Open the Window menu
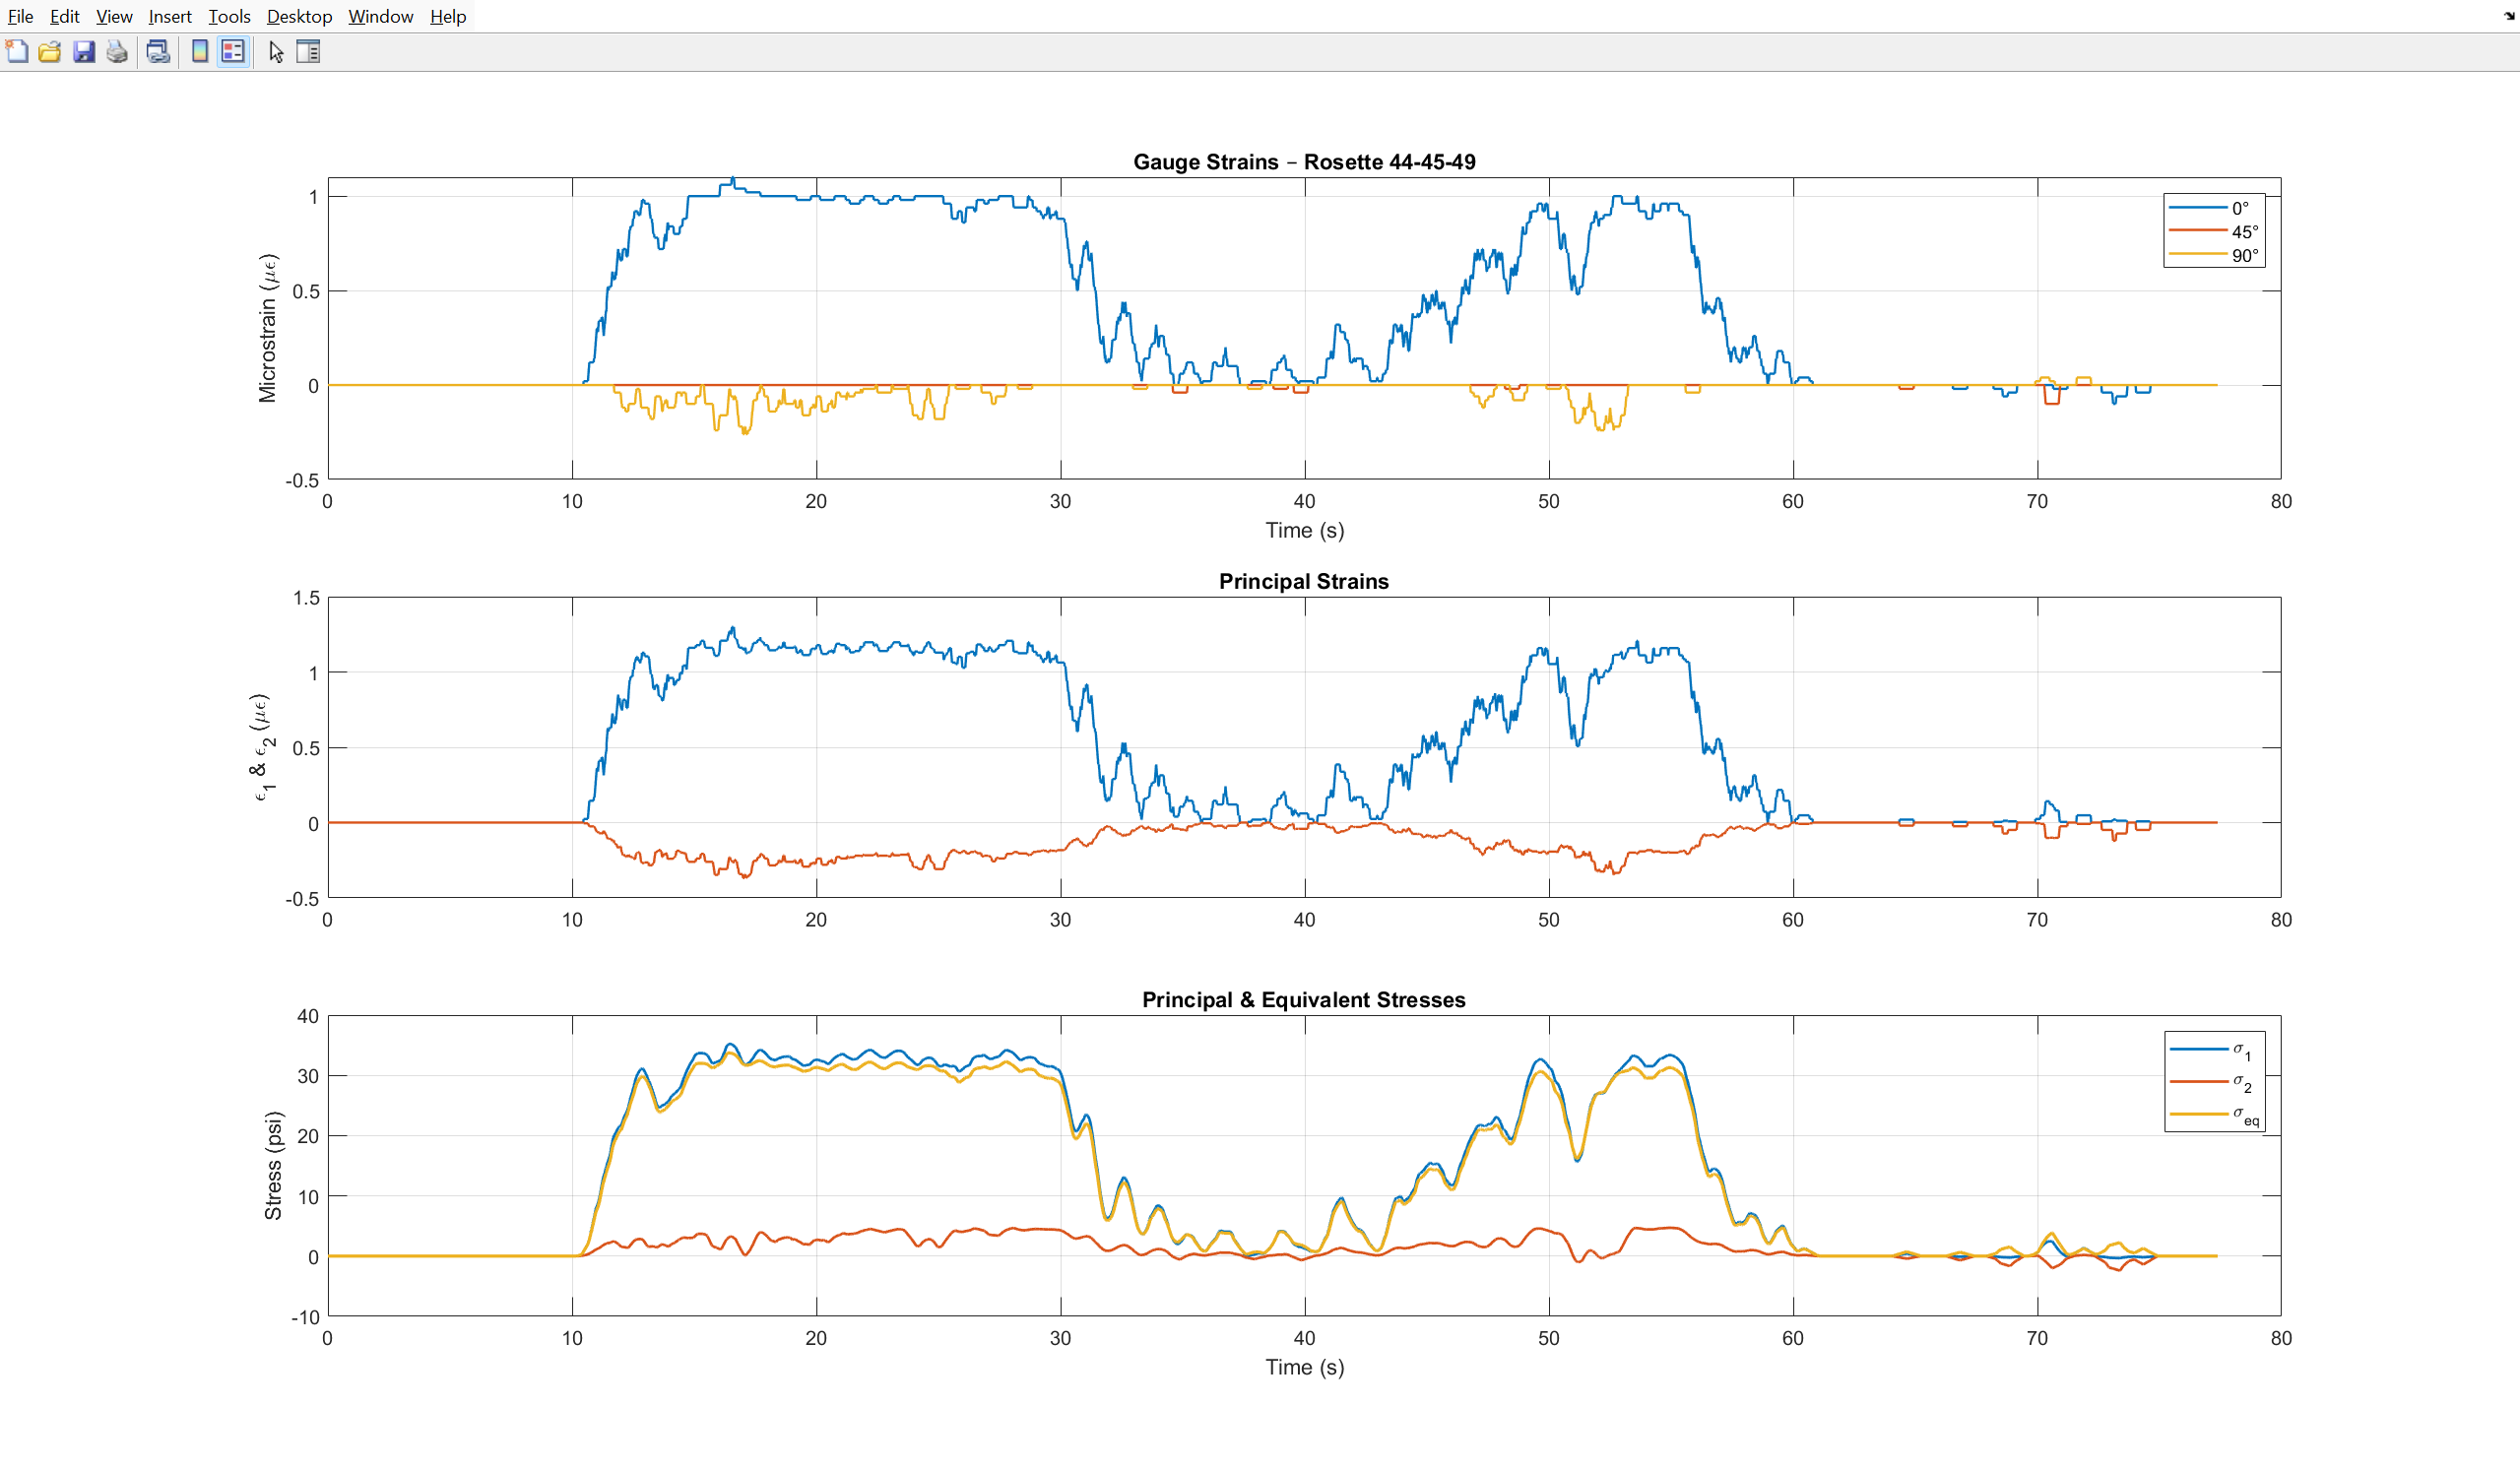Screen dimensions: 2520x1470 tap(381, 16)
